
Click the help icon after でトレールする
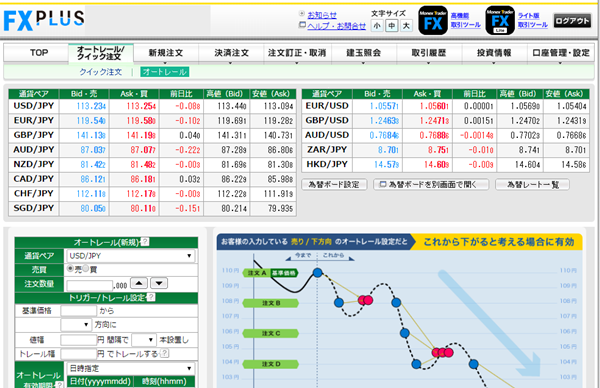(165, 353)
